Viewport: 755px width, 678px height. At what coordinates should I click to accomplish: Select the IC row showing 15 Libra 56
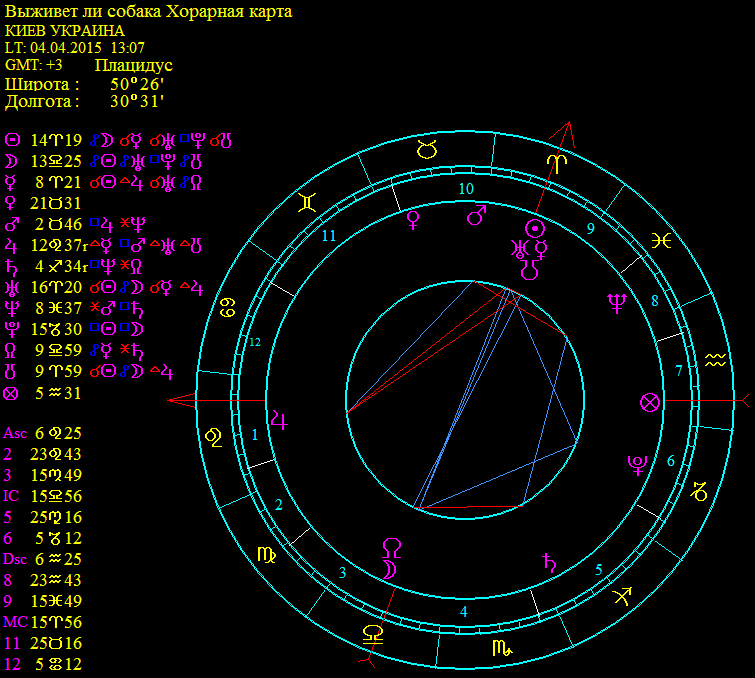pyautogui.click(x=43, y=496)
